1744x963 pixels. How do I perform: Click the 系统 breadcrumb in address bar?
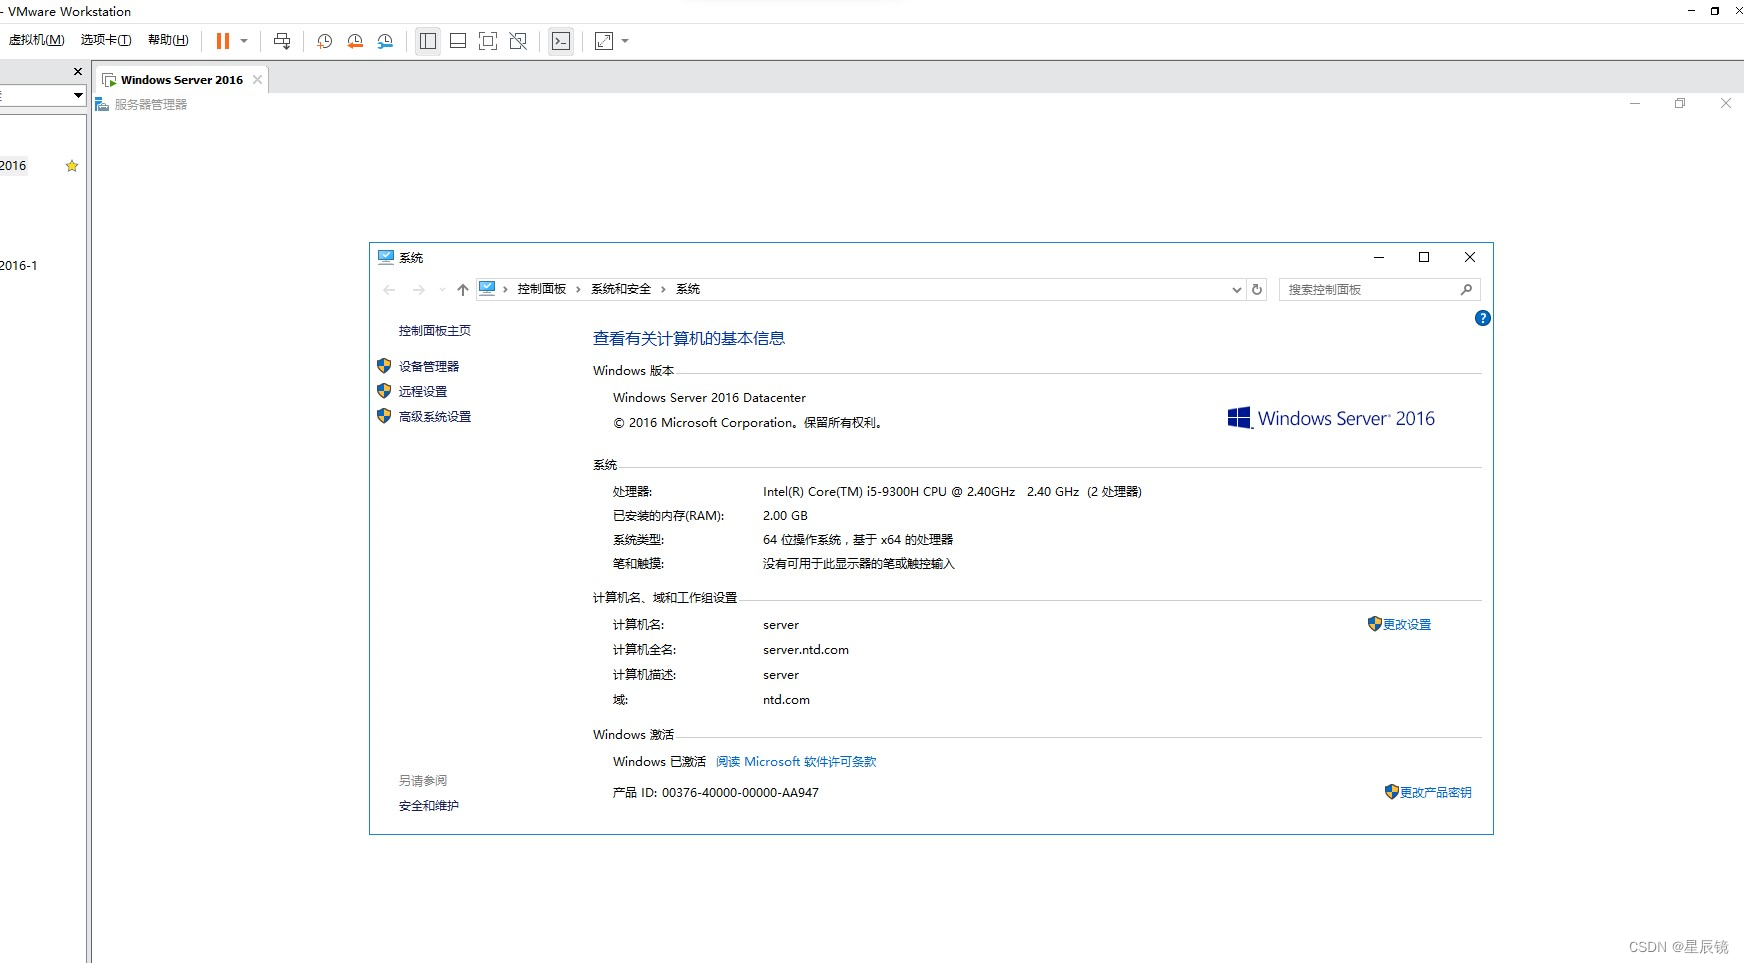[x=688, y=289]
